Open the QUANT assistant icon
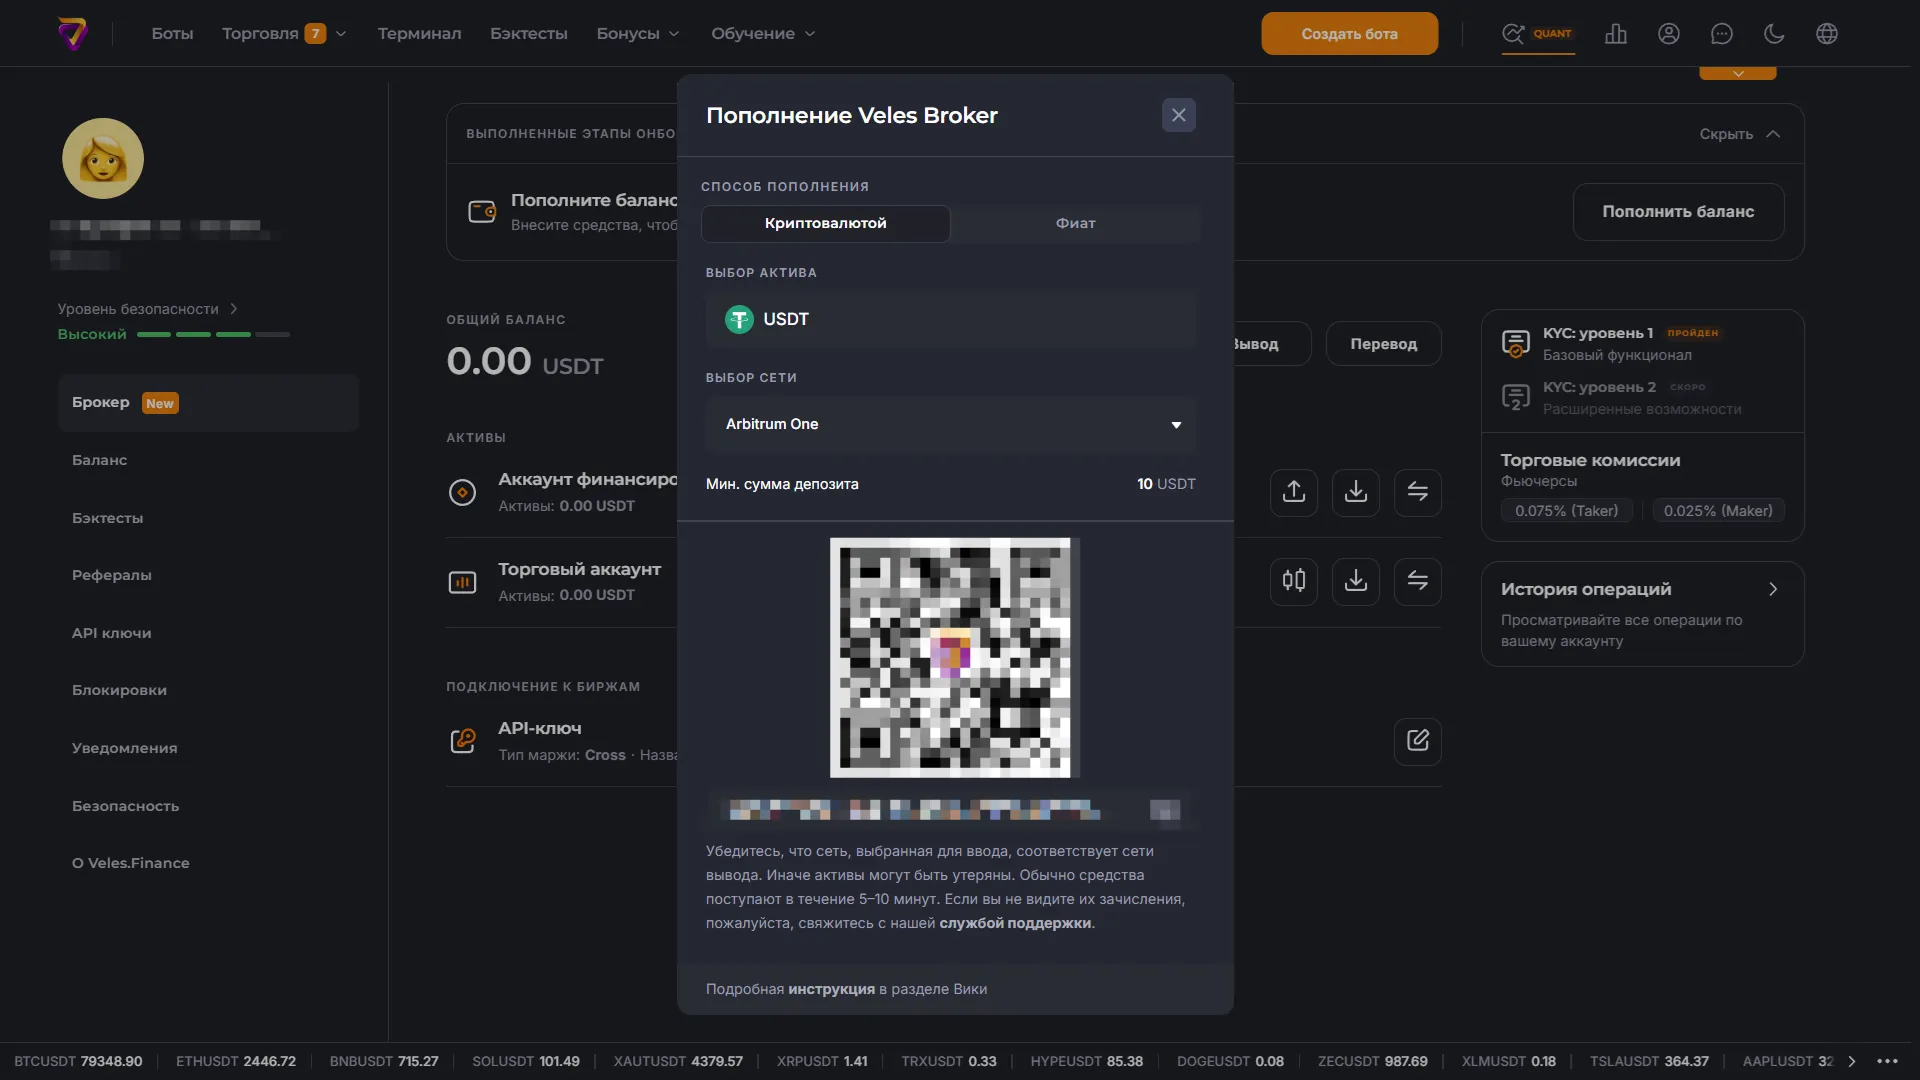Image resolution: width=1920 pixels, height=1080 pixels. click(1537, 34)
